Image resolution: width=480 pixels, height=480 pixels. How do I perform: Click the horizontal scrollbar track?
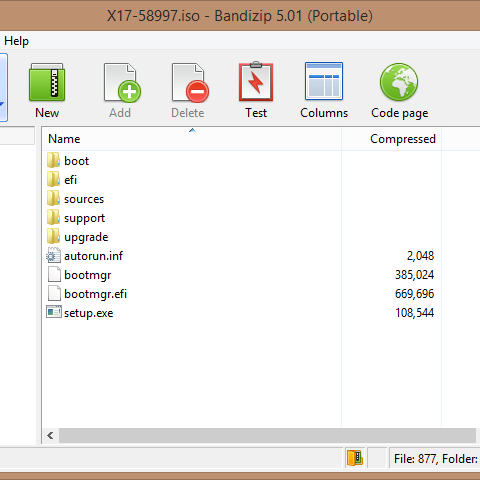267,435
